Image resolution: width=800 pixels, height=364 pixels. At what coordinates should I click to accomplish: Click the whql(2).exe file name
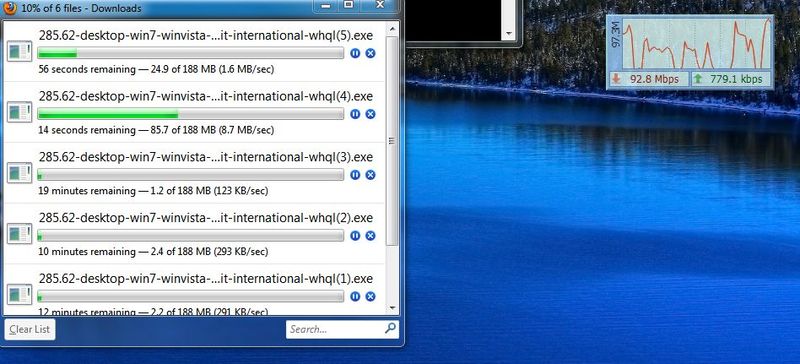pyautogui.click(x=206, y=218)
